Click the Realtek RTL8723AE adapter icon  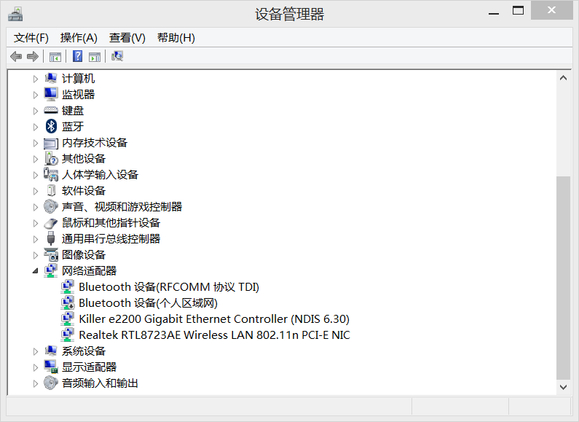tap(68, 334)
